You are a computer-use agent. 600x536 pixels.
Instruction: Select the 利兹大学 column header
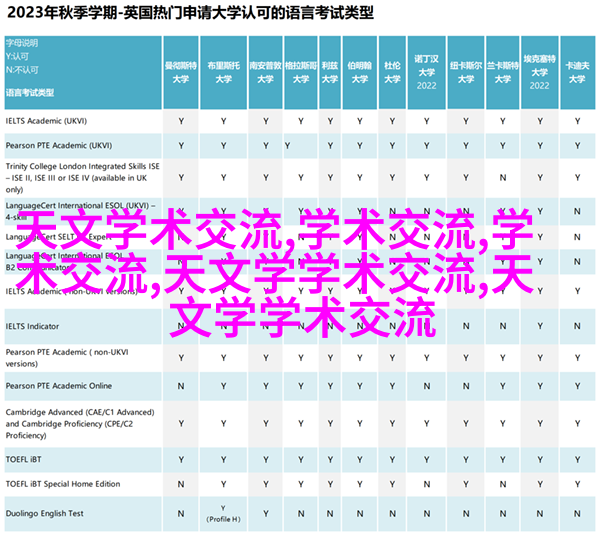[x=330, y=72]
